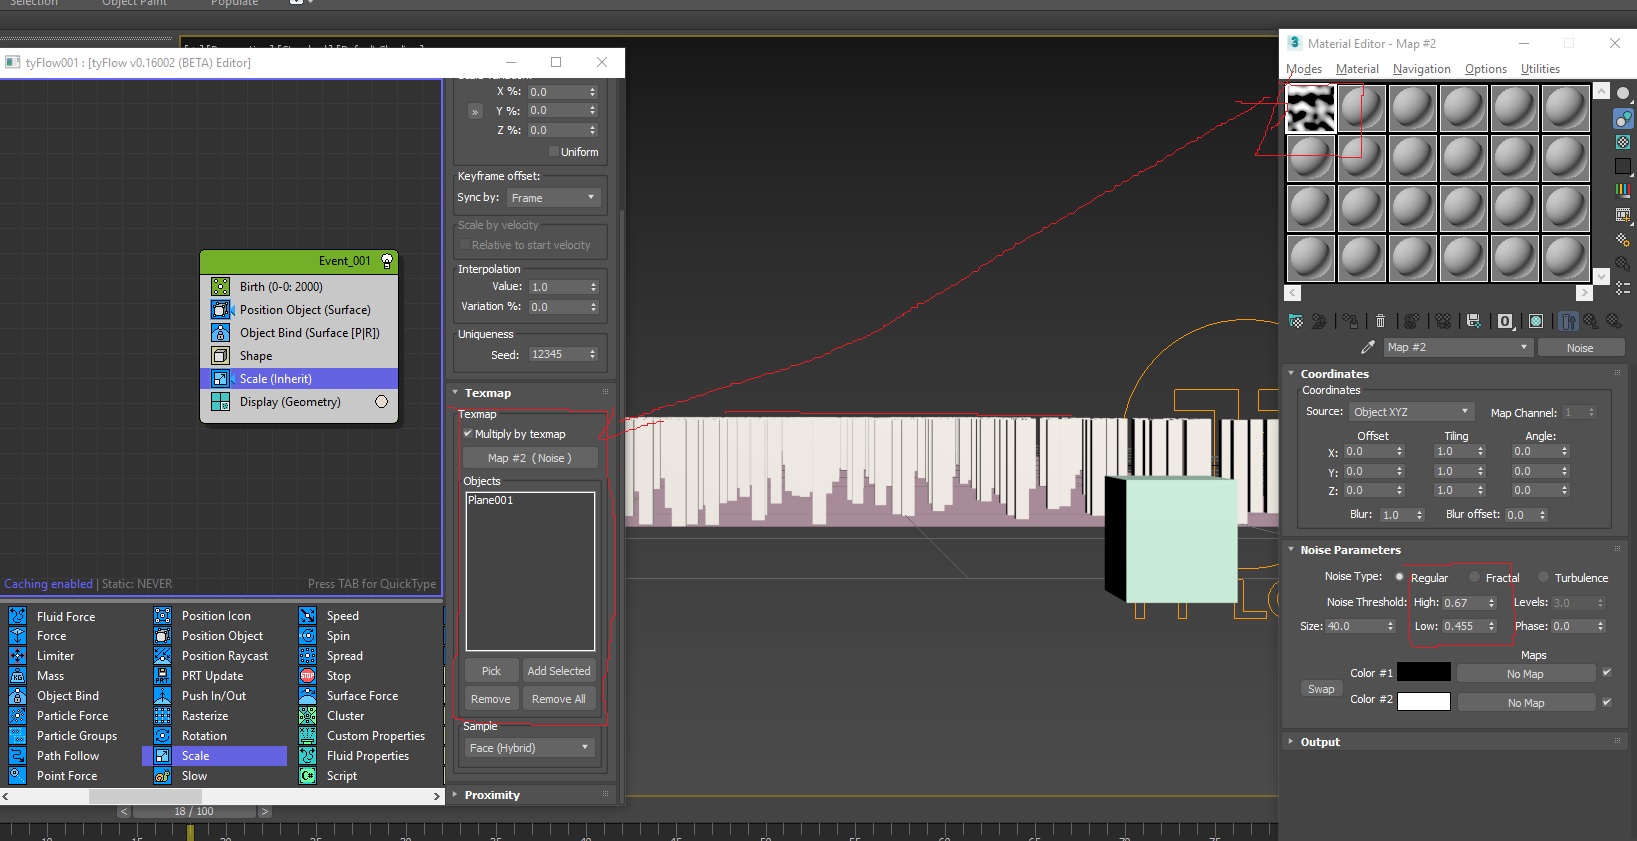The image size is (1637, 841).
Task: Select the Fractal noise type radio button
Action: point(1474,577)
